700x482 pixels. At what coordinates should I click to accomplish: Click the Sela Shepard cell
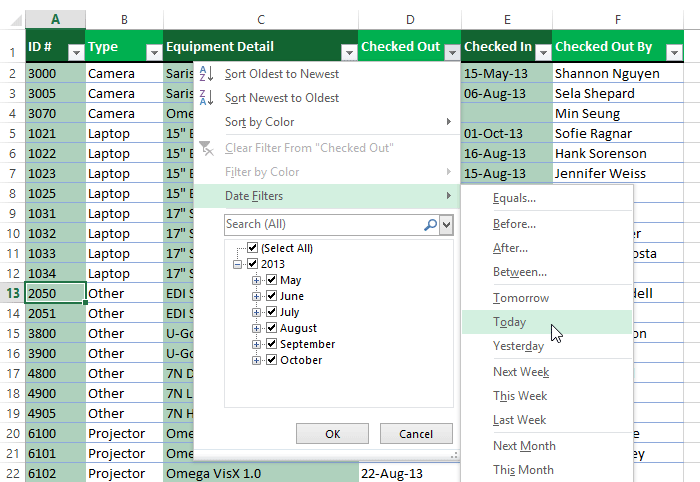coord(618,93)
